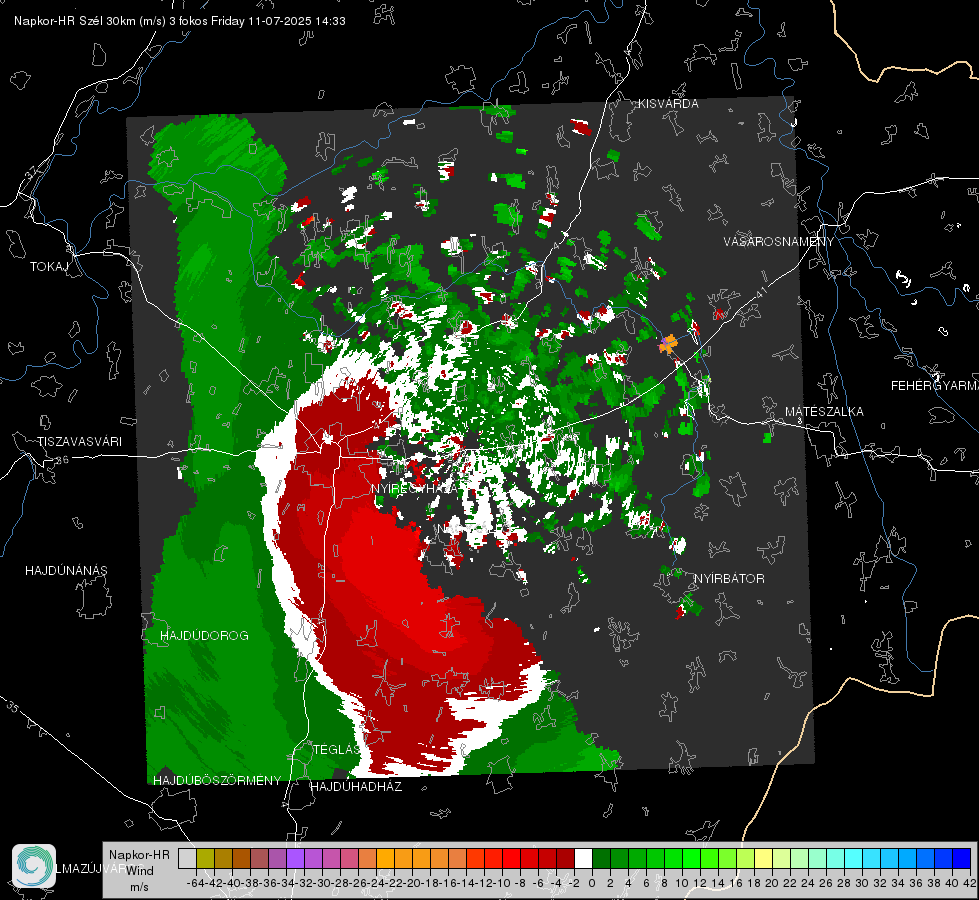Image resolution: width=979 pixels, height=900 pixels.
Task: Click the radar title text with date 11-07-2025
Action: click(x=180, y=21)
